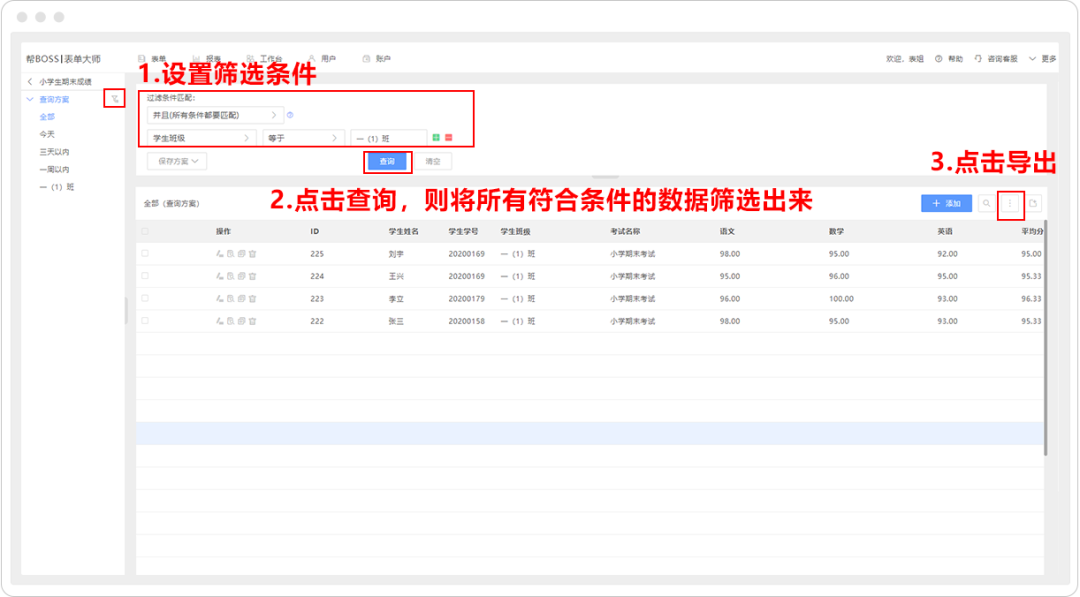Viewport: 1080px width, 597px height.
Task: Click the edit pencil icon for row 225
Action: pyautogui.click(x=220, y=254)
